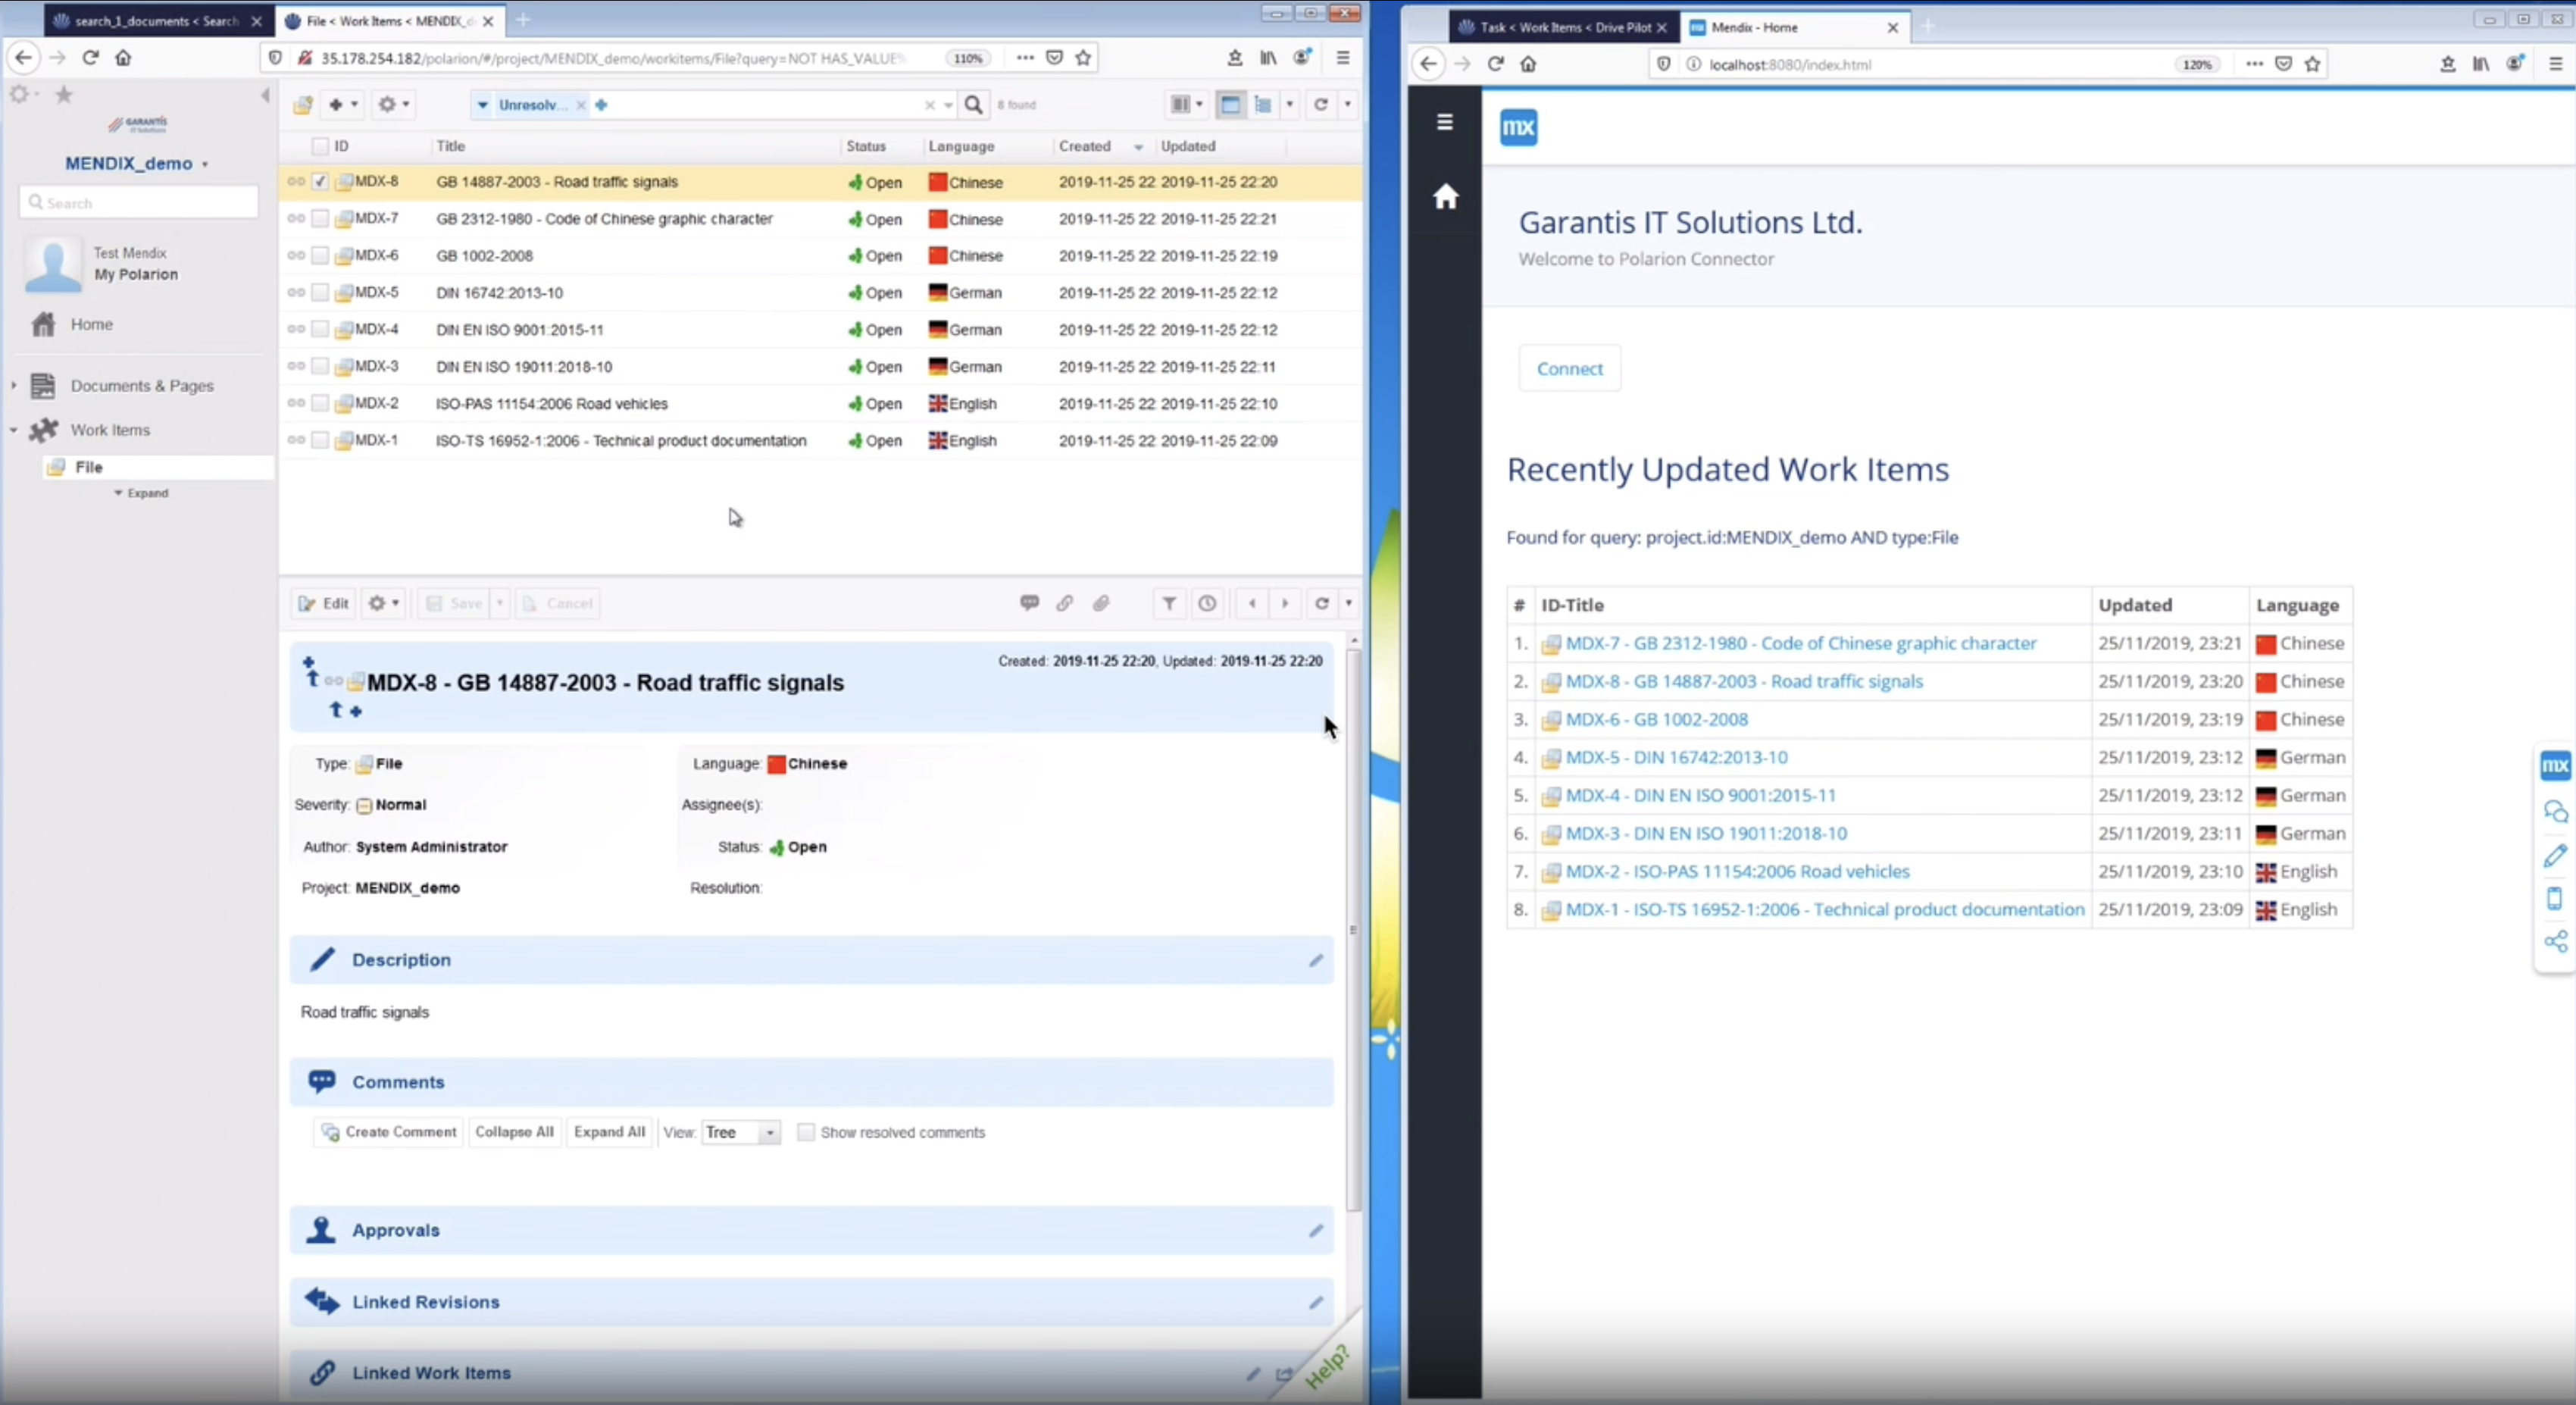
Task: Click the Connect button
Action: [1569, 368]
